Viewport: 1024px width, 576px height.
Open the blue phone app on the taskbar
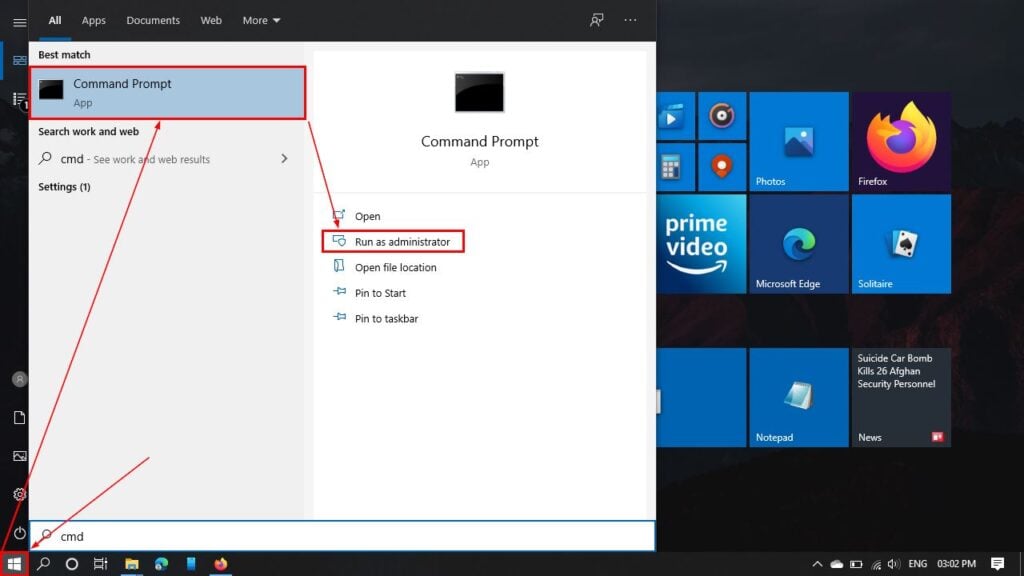(x=191, y=564)
